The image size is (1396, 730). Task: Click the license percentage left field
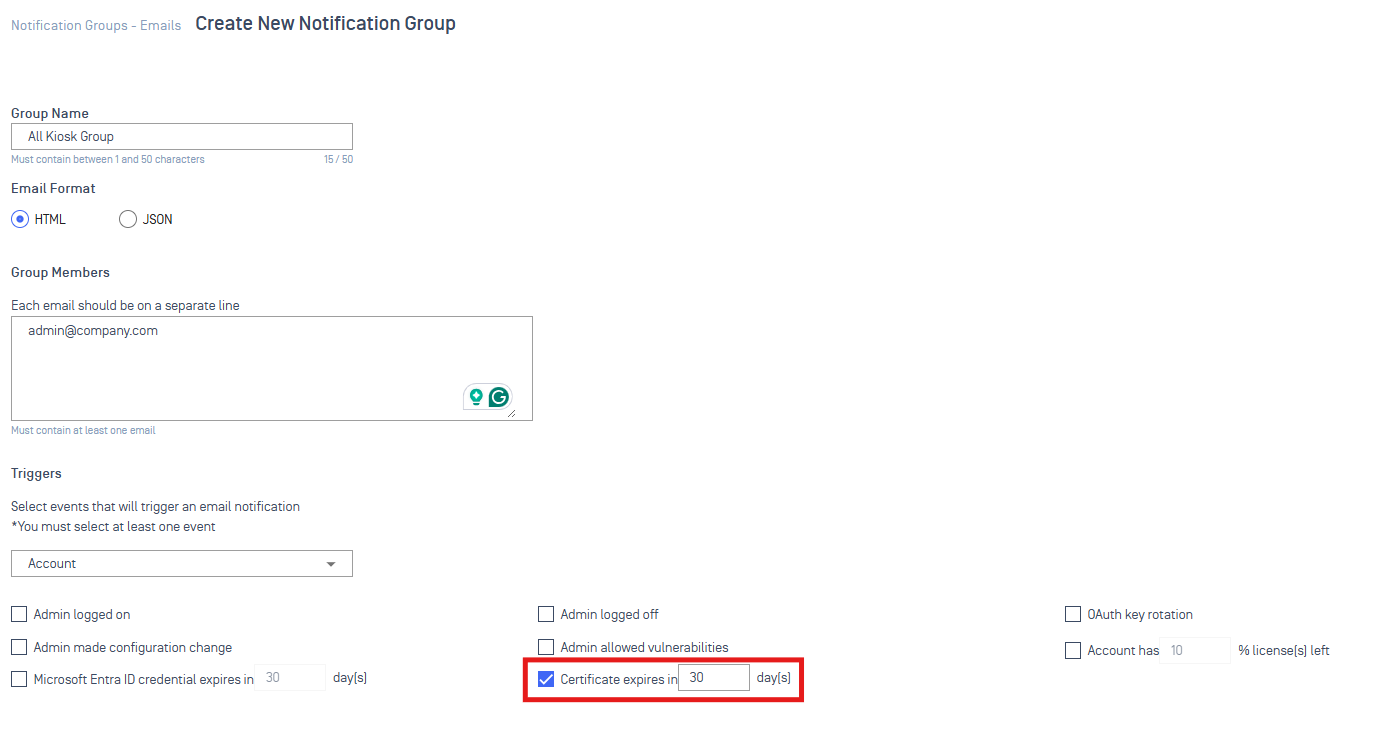pos(1195,650)
